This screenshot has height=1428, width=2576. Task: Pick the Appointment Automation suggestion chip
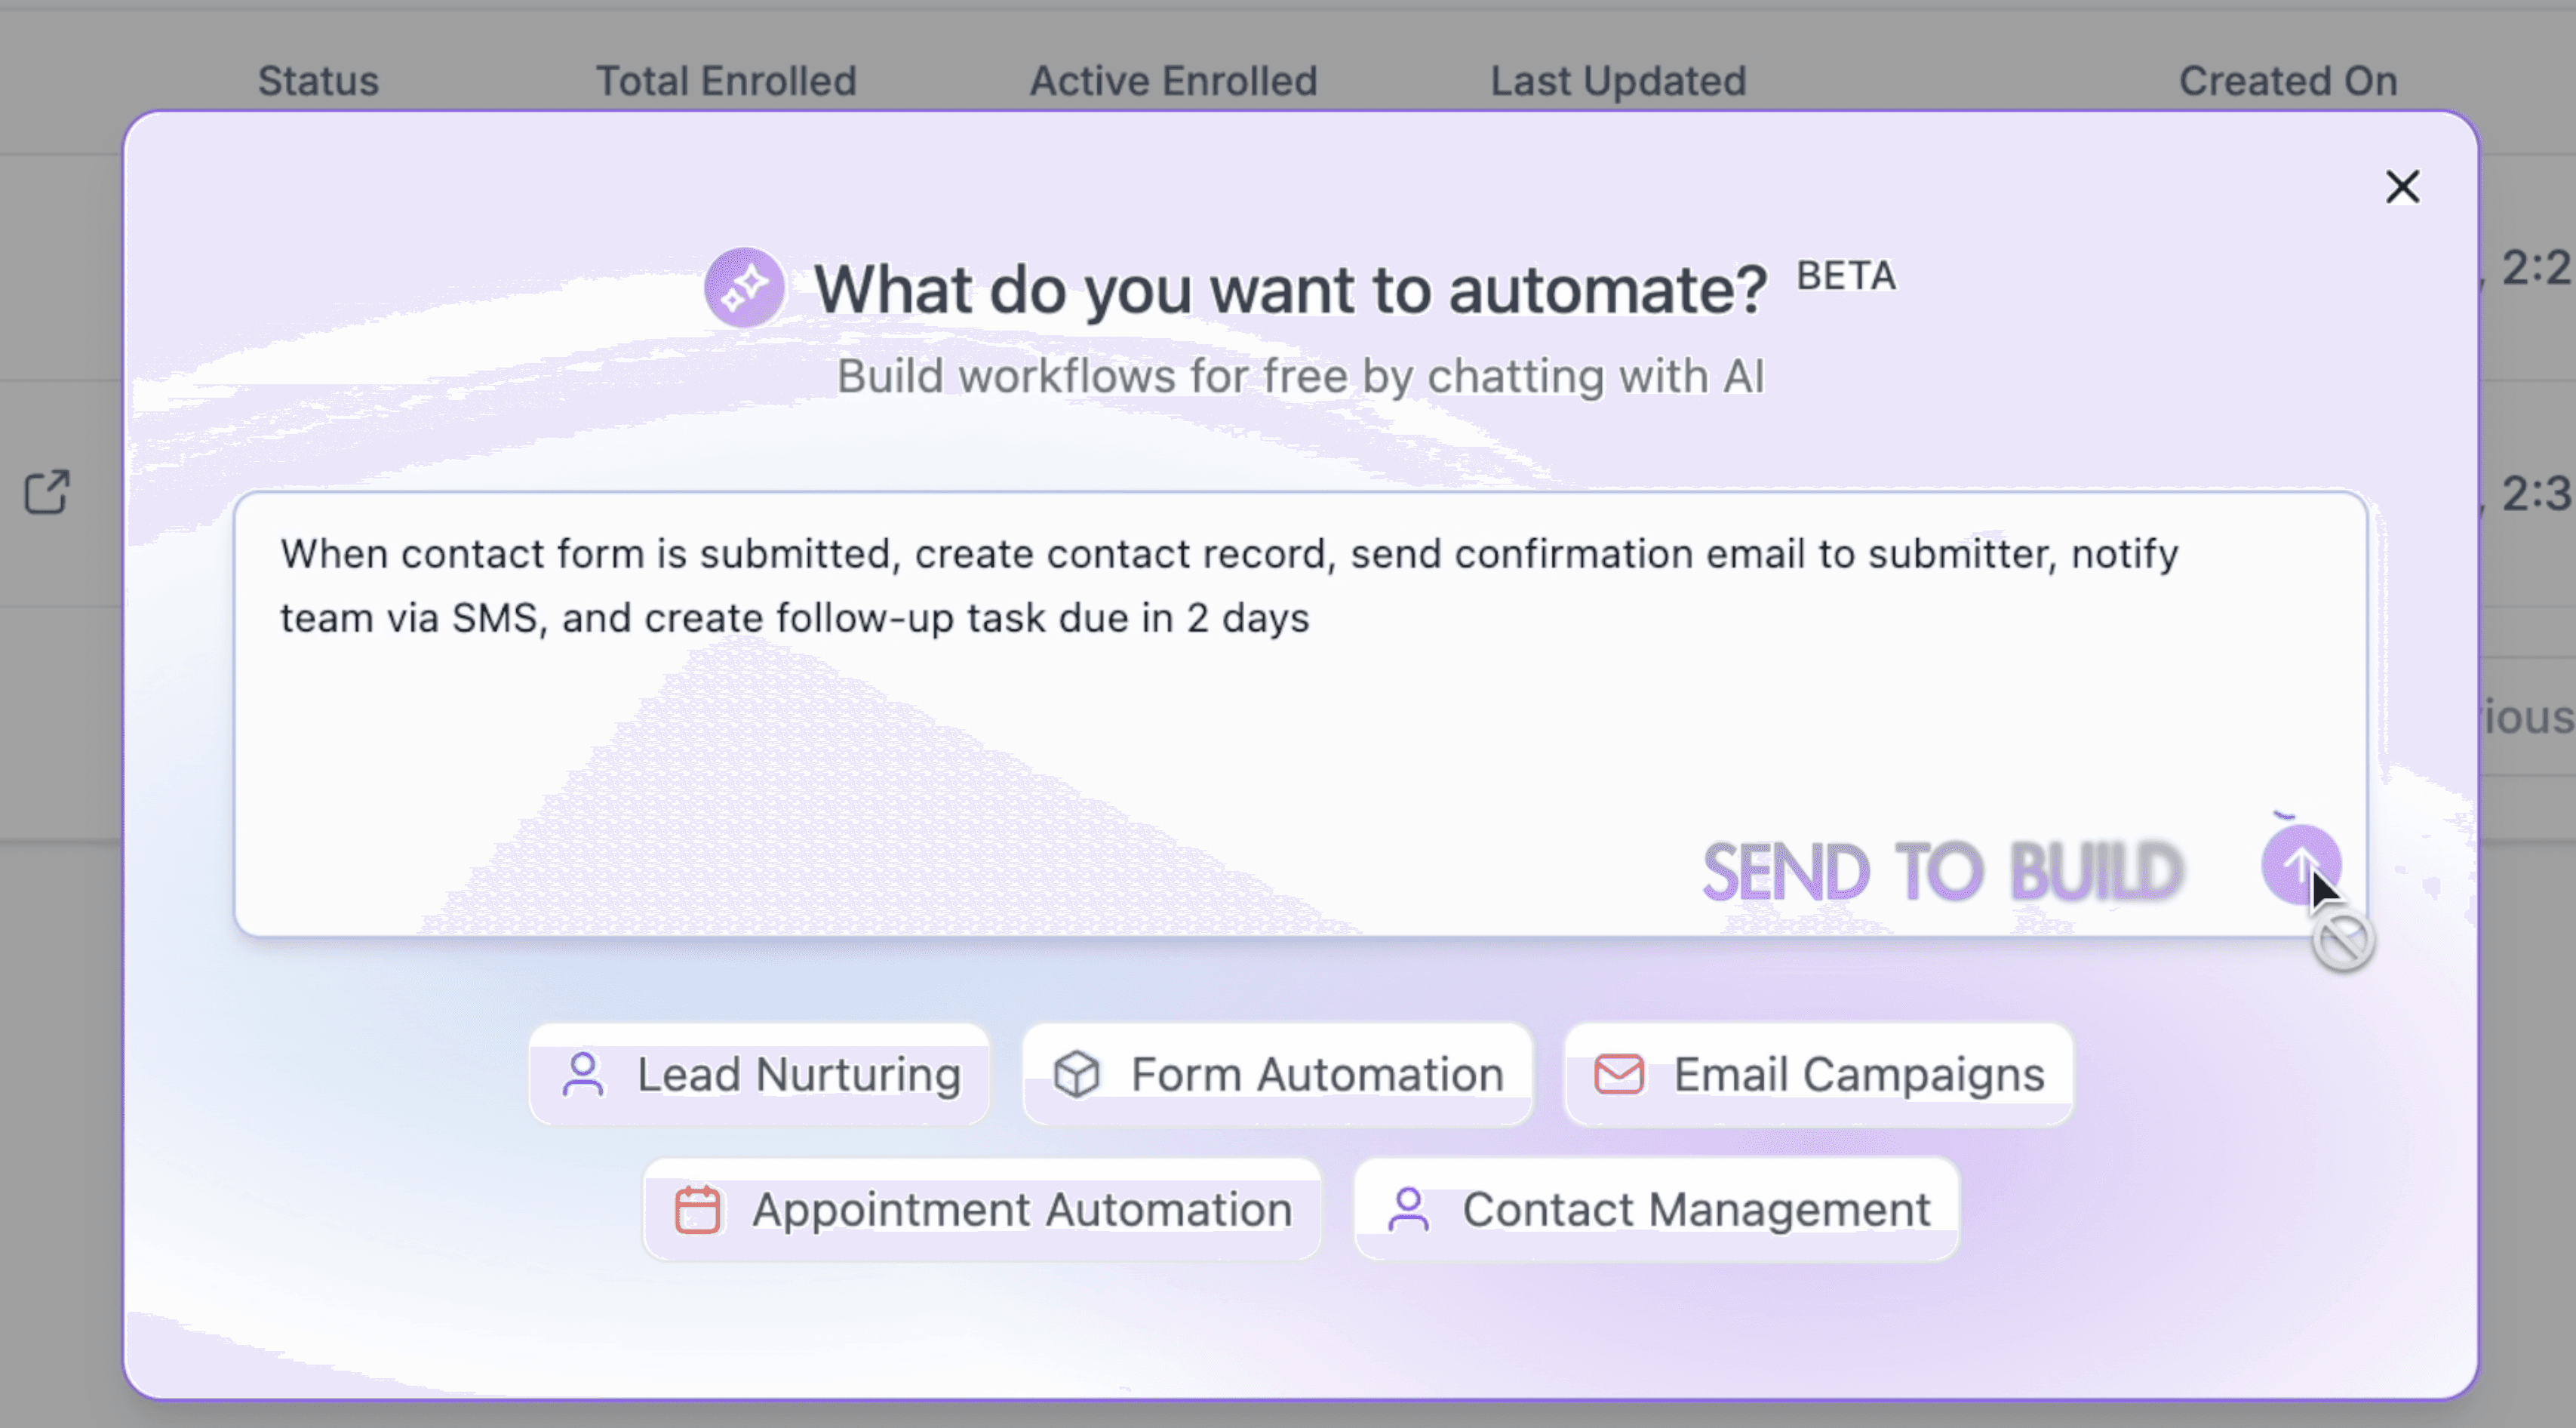(982, 1210)
